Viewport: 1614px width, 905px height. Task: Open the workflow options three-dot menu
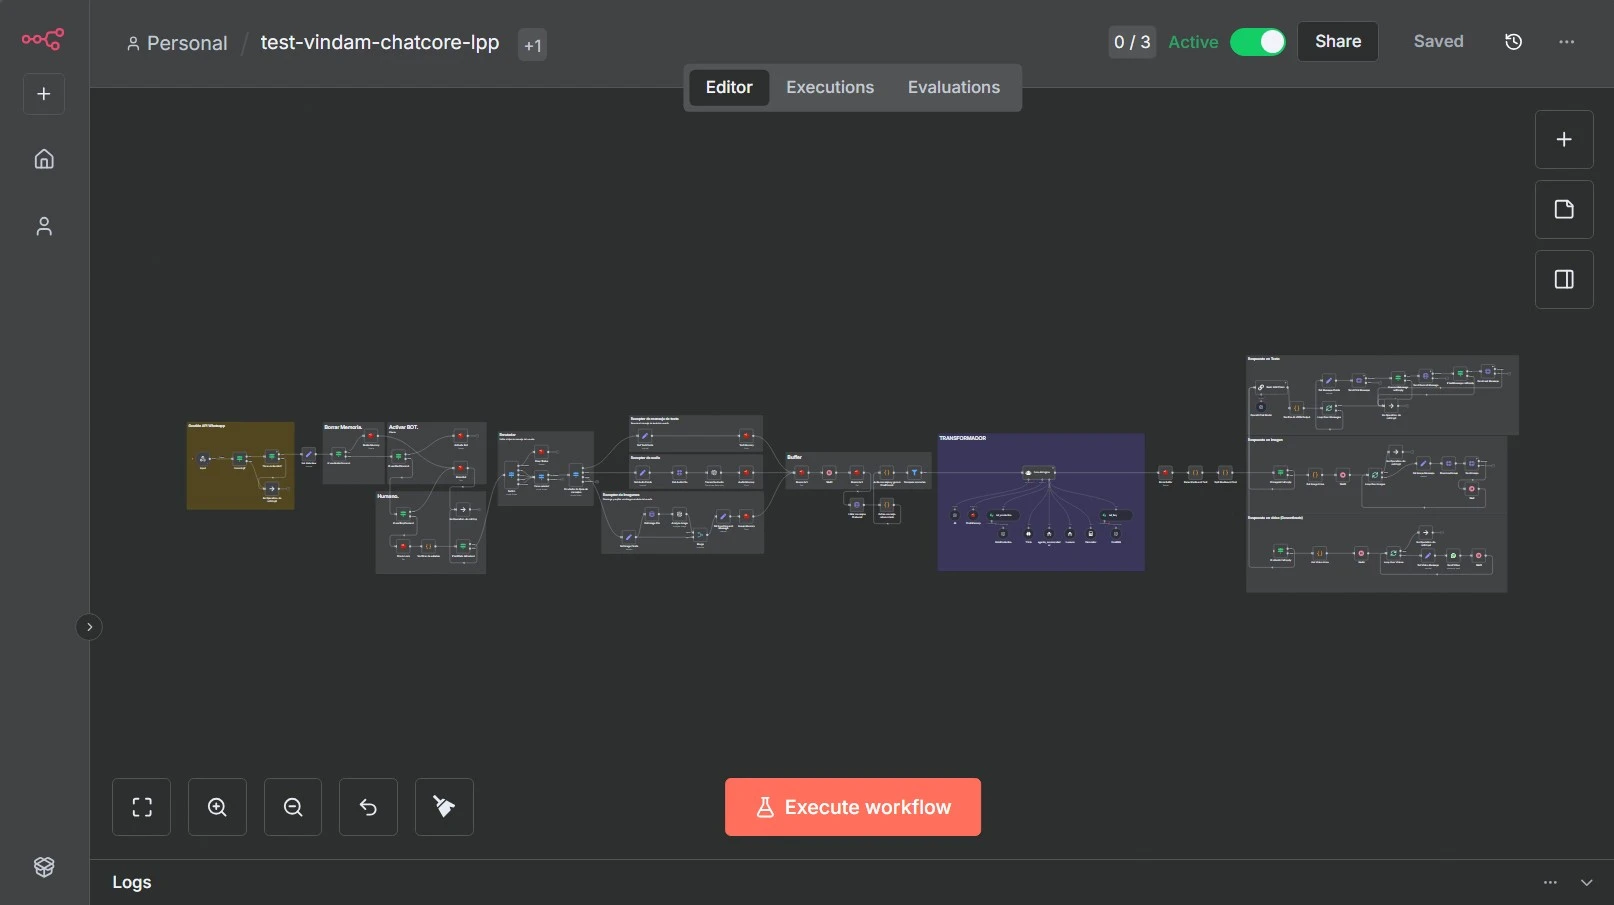[1566, 42]
